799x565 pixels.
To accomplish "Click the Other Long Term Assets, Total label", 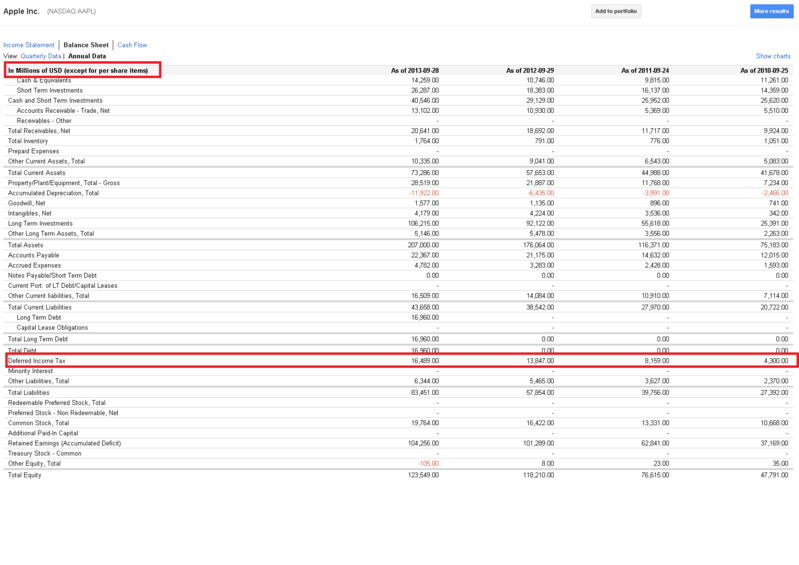I will (51, 233).
